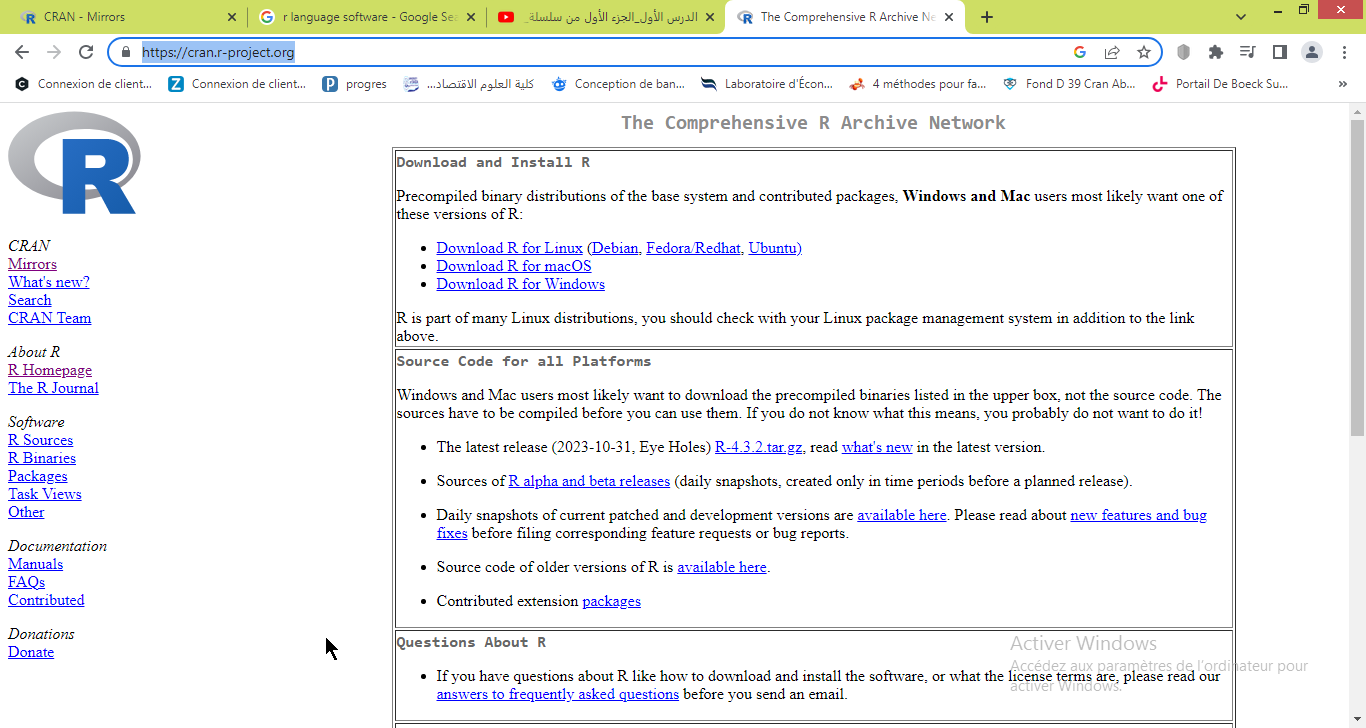Viewport: 1366px width, 728px height.
Task: Open the R-4.3.2.tar.gz source link
Action: click(759, 447)
